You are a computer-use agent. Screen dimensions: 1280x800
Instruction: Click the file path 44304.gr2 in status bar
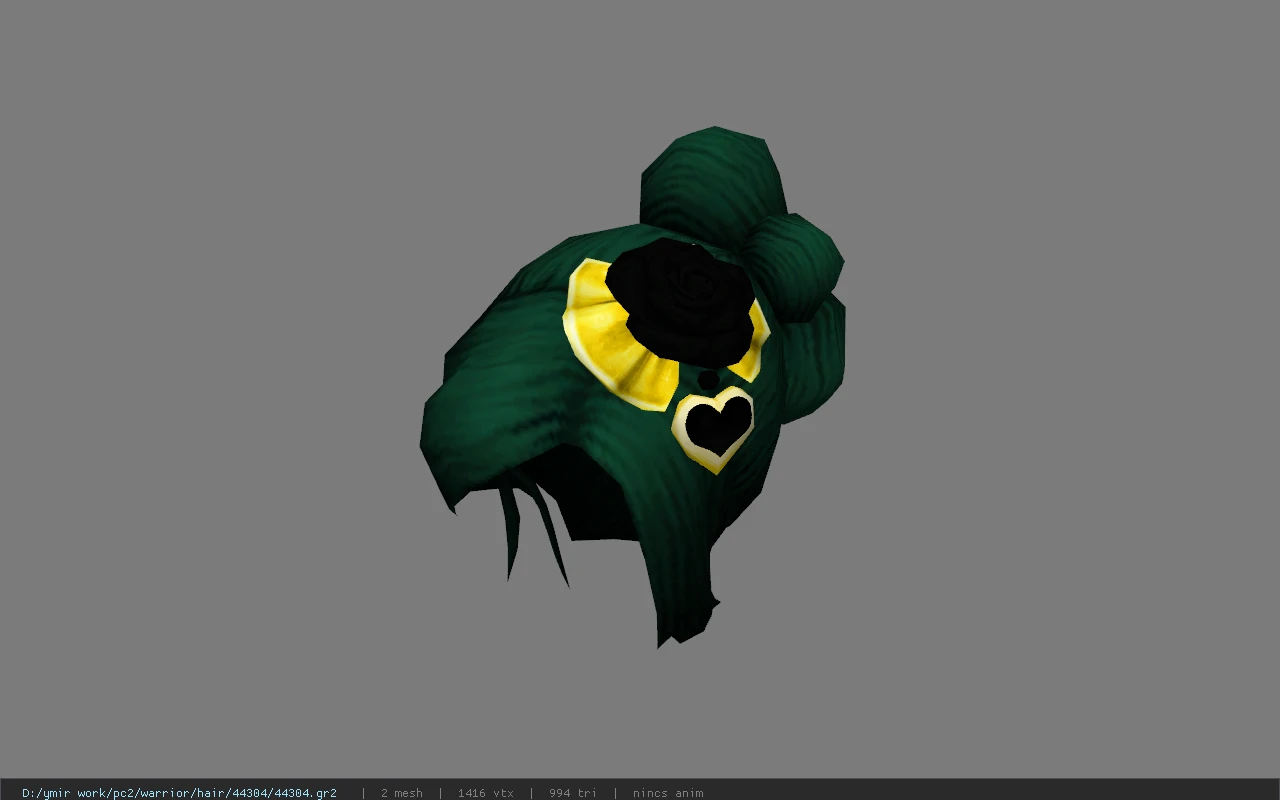[x=179, y=793]
